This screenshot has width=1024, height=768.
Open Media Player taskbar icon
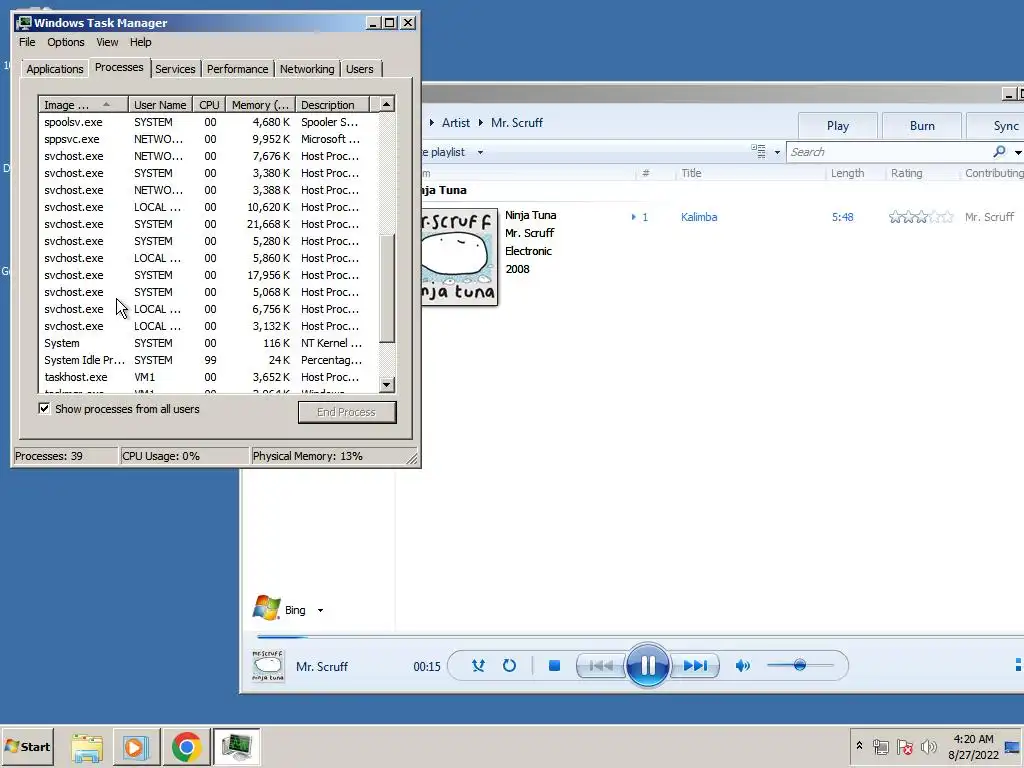(x=136, y=746)
